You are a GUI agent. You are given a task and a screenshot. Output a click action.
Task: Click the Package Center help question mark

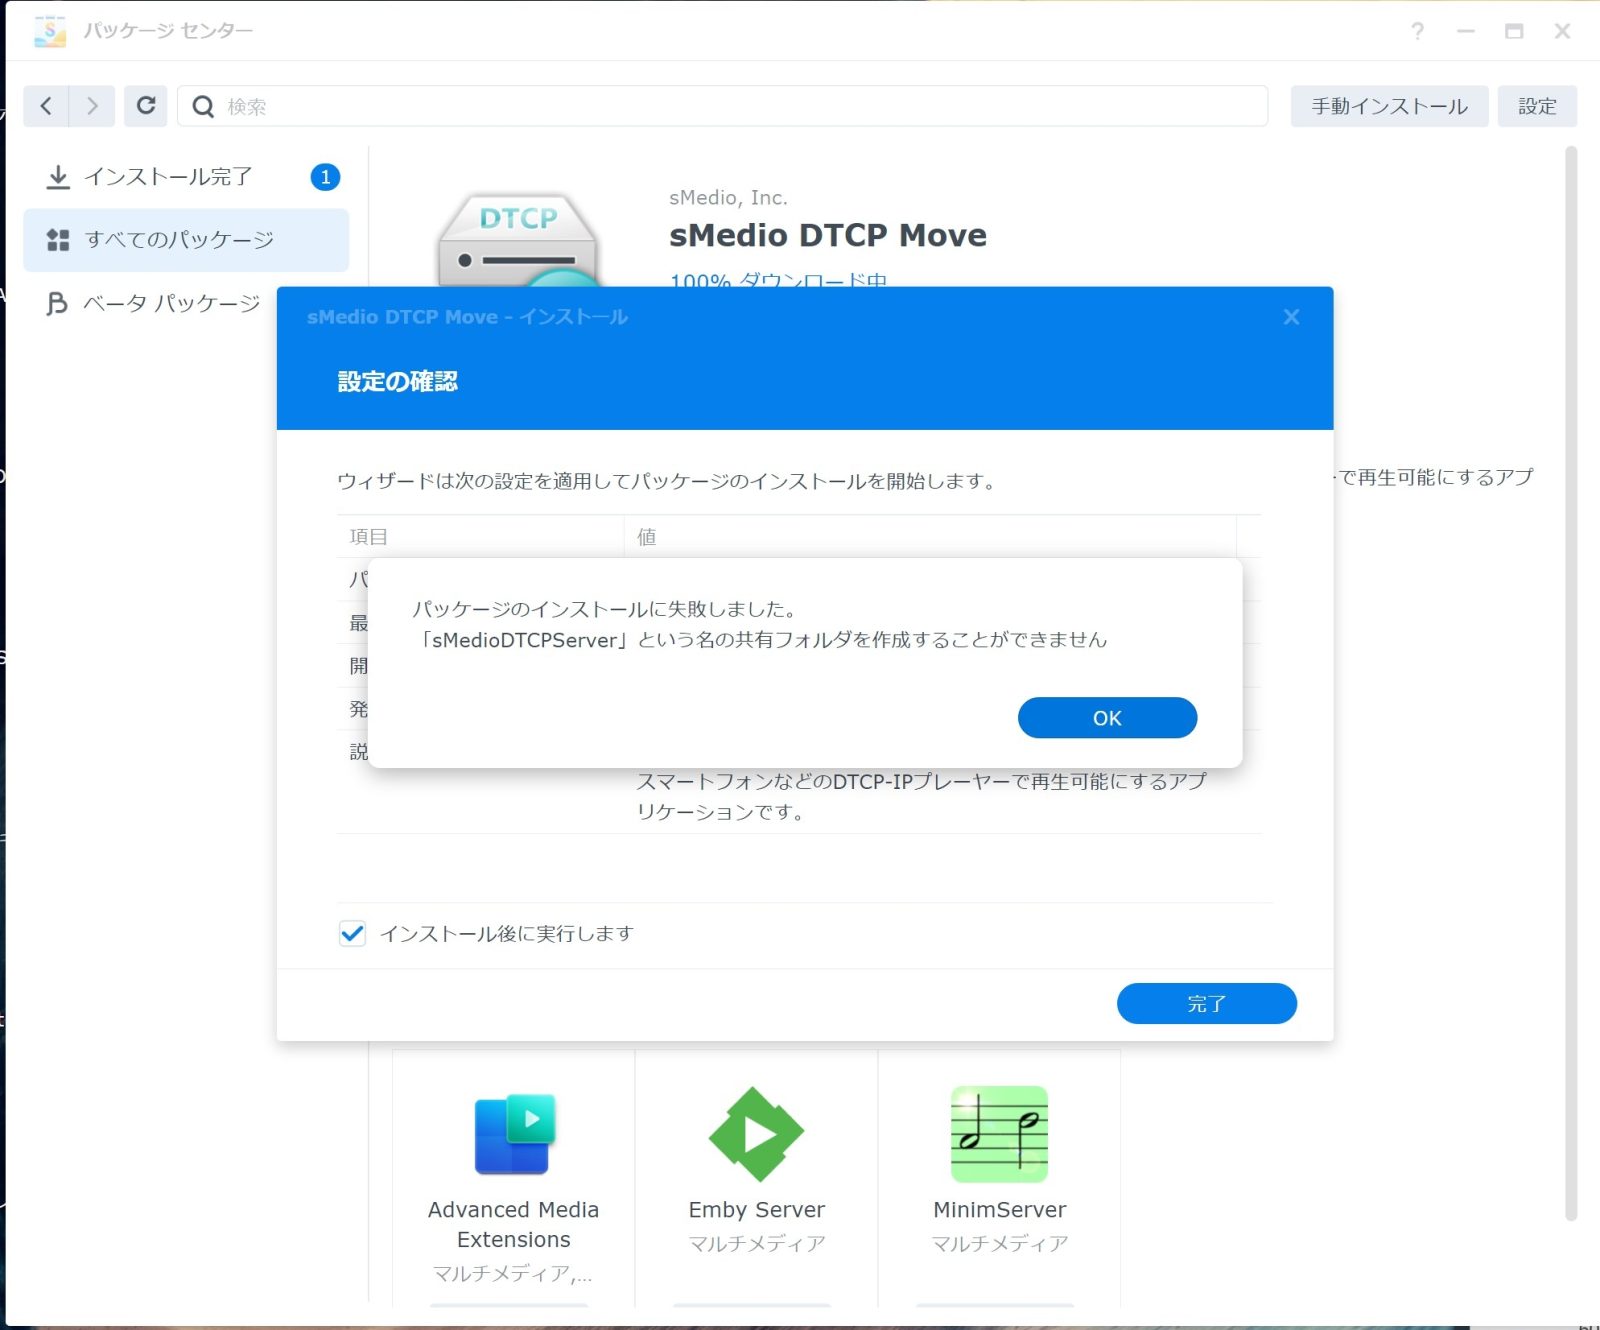coord(1417,31)
